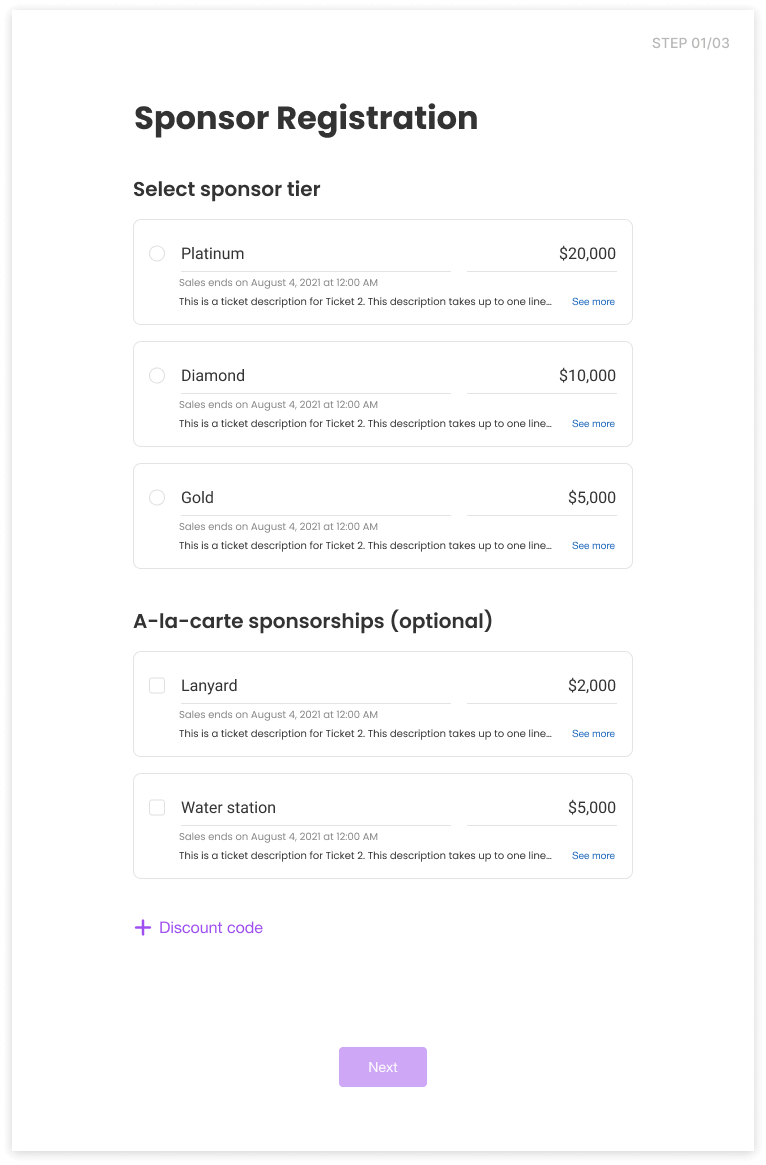
Task: Choose the Gold sponsor tier
Action: [157, 497]
